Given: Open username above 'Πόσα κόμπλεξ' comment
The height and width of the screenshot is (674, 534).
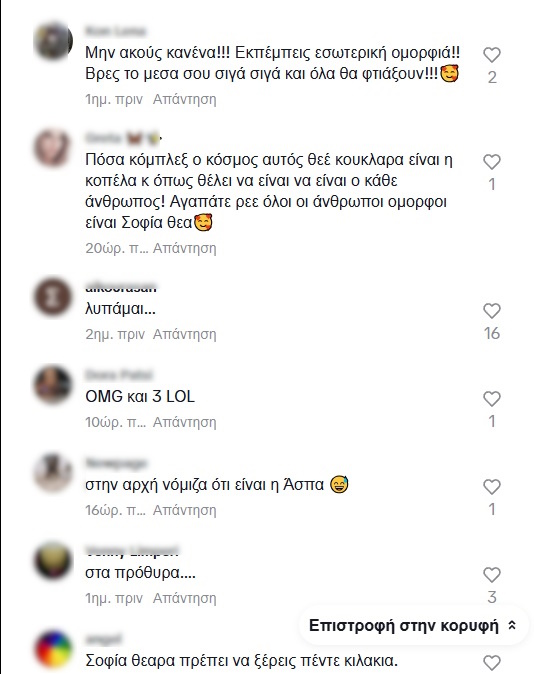Looking at the screenshot, I should click(x=123, y=138).
